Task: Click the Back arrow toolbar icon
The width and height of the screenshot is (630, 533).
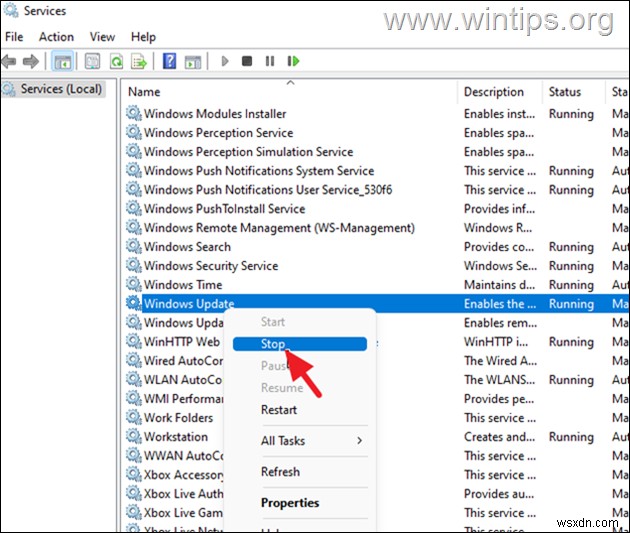Action: pos(9,61)
